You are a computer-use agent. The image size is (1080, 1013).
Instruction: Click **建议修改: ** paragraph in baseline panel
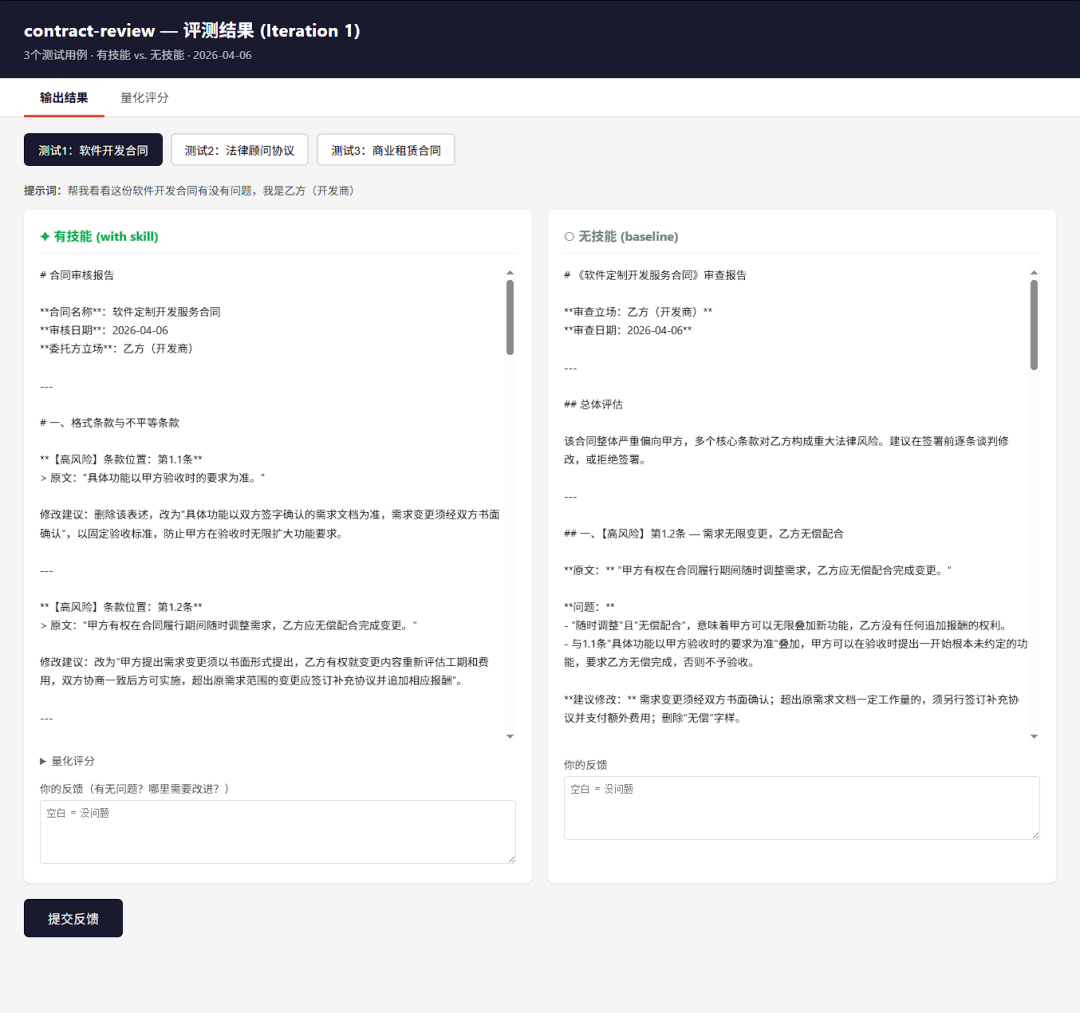792,709
